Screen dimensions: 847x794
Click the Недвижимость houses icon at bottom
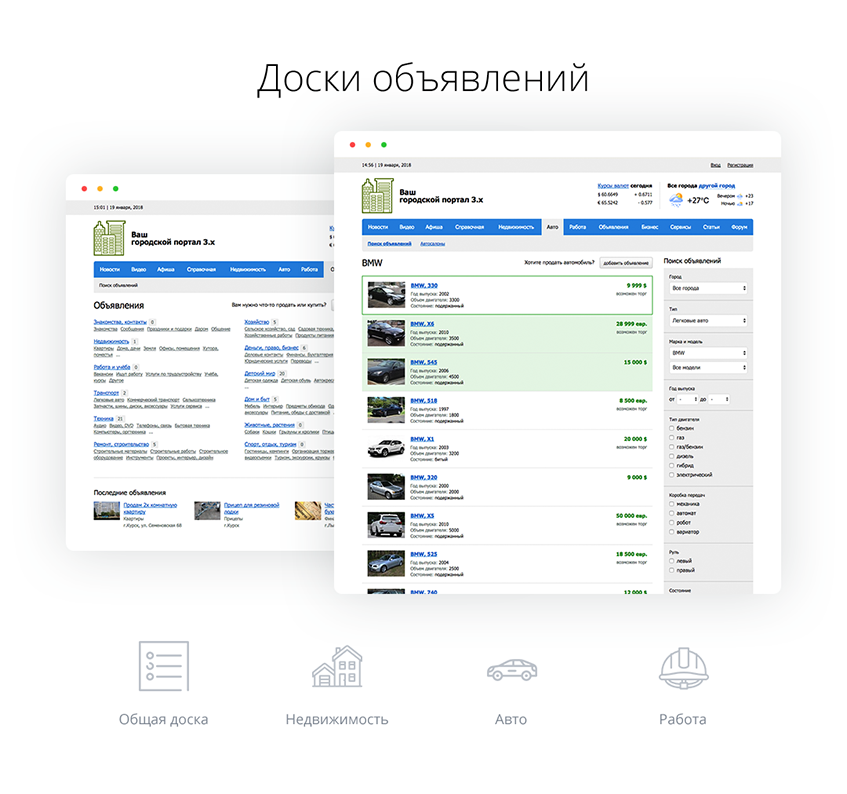point(337,667)
